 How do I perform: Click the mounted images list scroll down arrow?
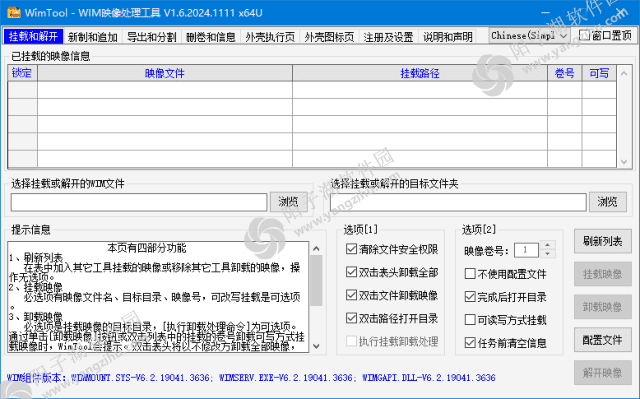click(x=624, y=161)
